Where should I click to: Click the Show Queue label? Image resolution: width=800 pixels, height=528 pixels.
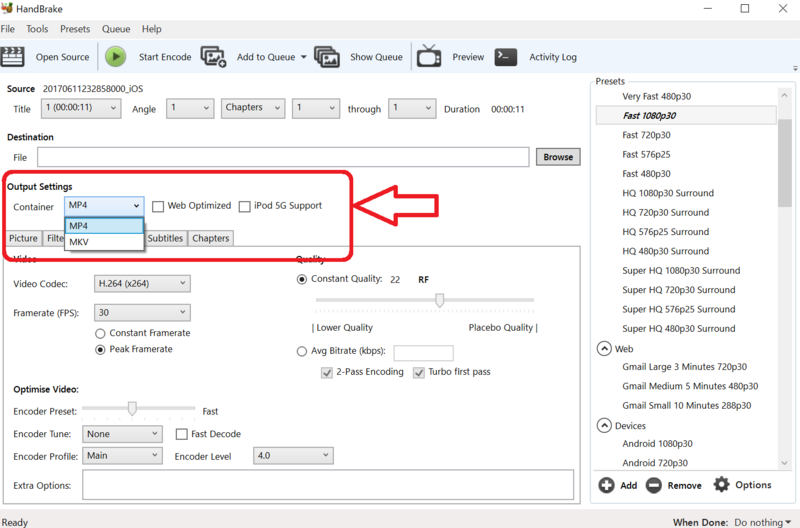(376, 57)
